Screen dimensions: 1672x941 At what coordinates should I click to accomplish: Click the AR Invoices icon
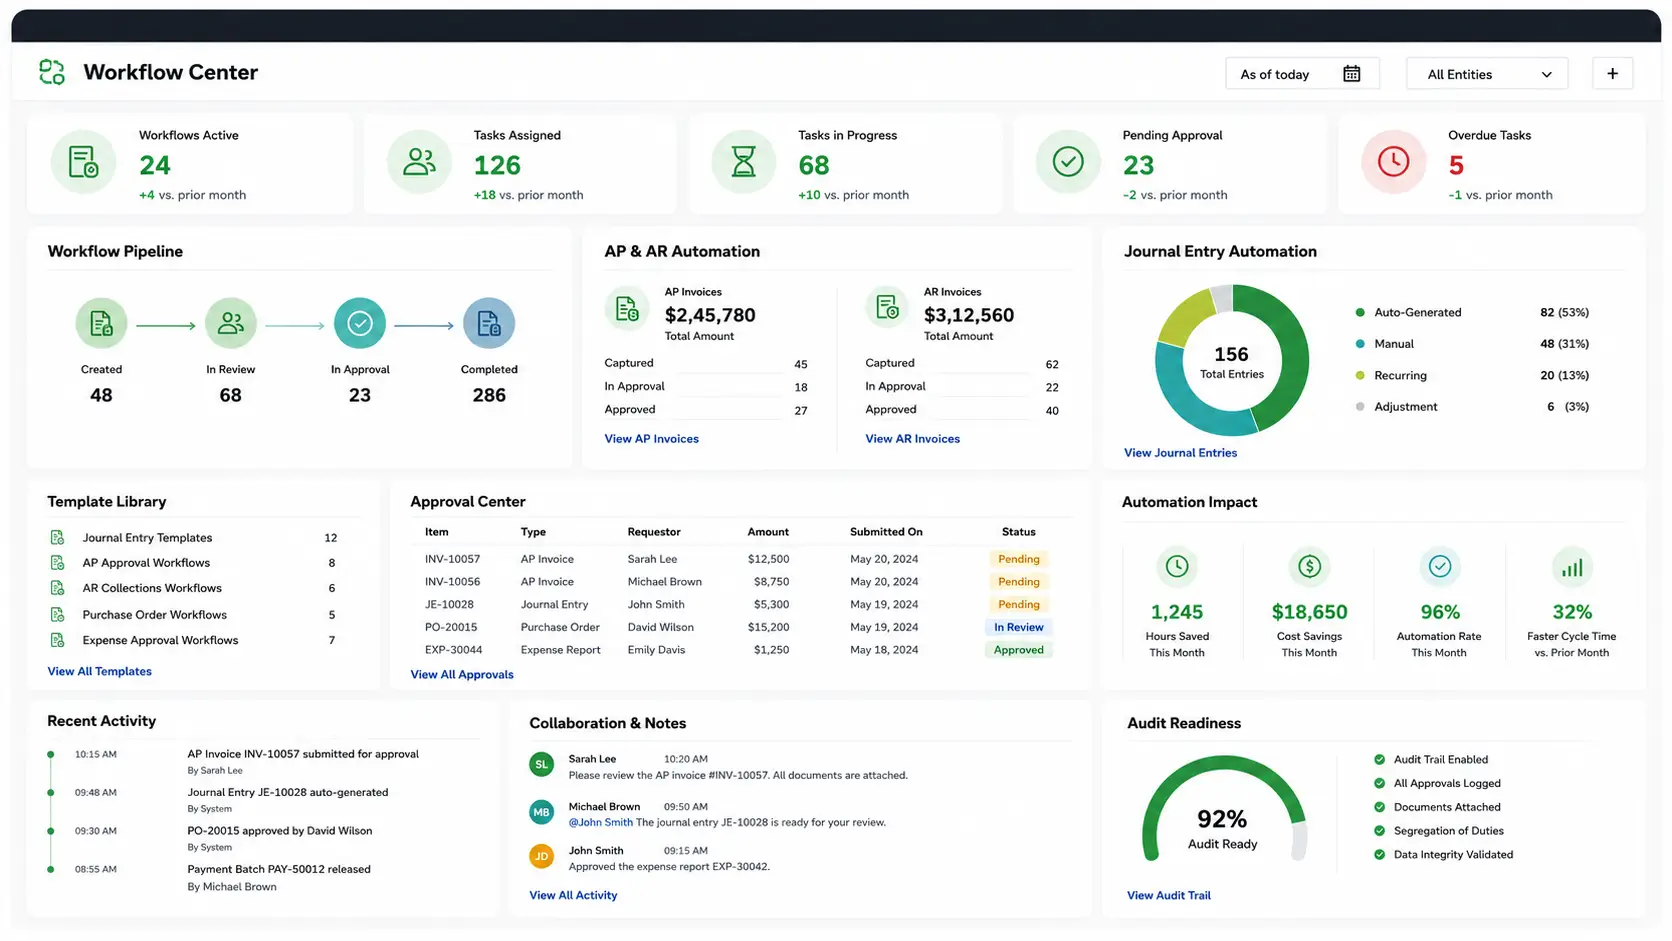[x=887, y=309]
